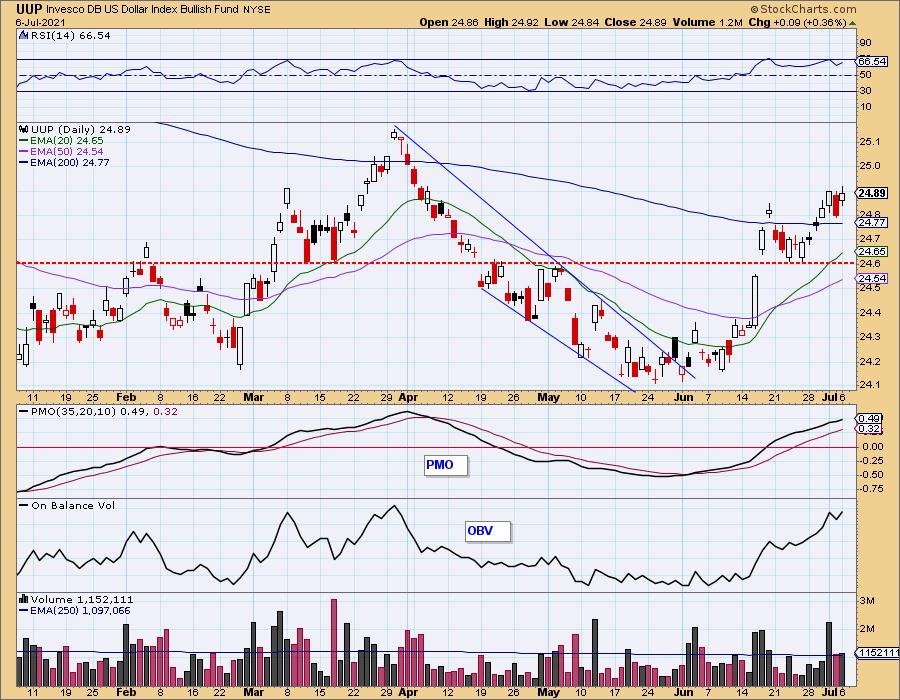Click the EMA(200) 24.77 legend entry
Image resolution: width=900 pixels, height=700 pixels.
(x=69, y=162)
